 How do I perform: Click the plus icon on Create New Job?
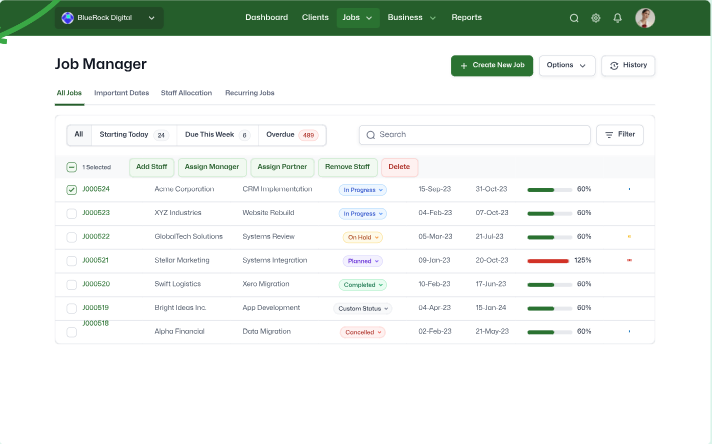464,66
